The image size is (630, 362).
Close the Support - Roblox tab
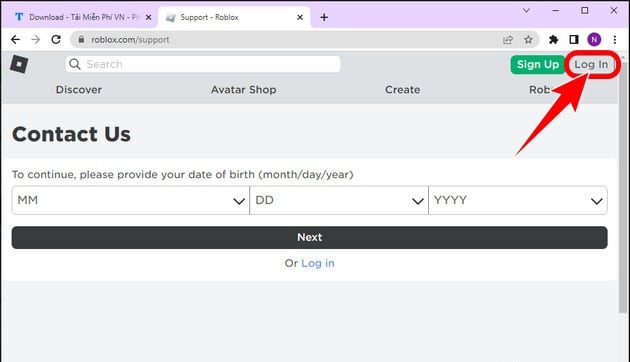[x=300, y=17]
